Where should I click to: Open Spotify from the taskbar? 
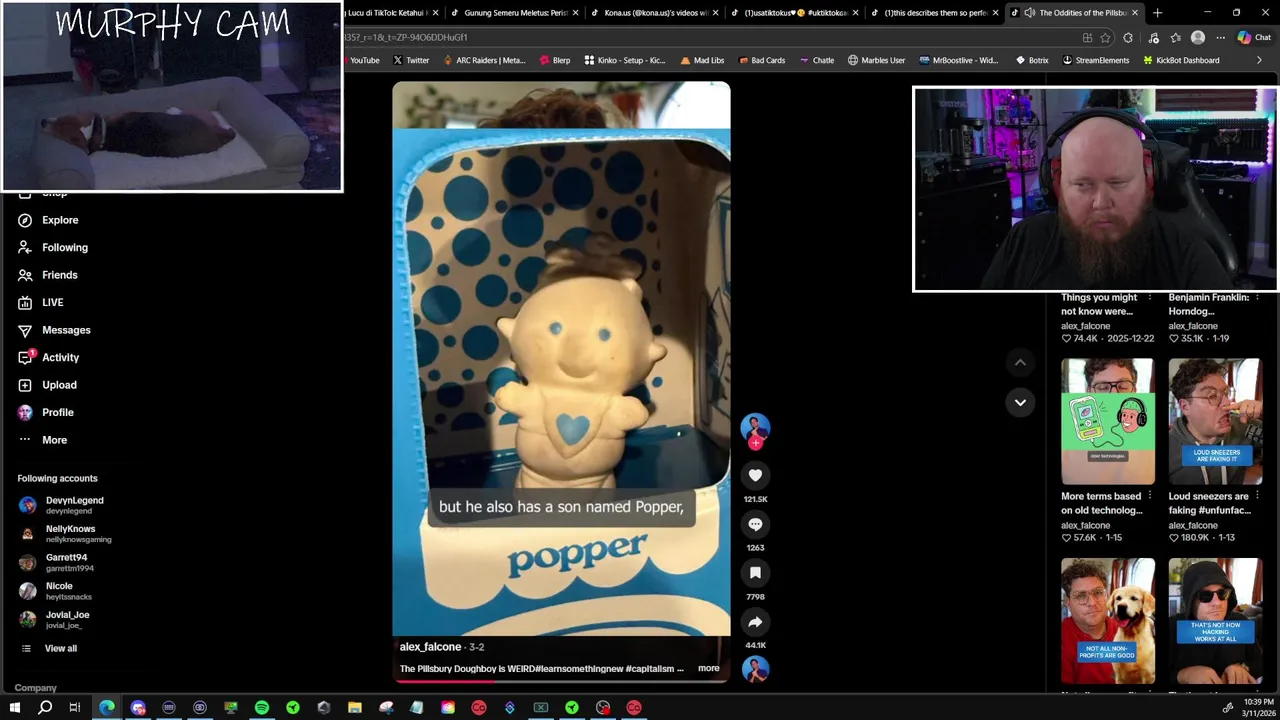262,708
